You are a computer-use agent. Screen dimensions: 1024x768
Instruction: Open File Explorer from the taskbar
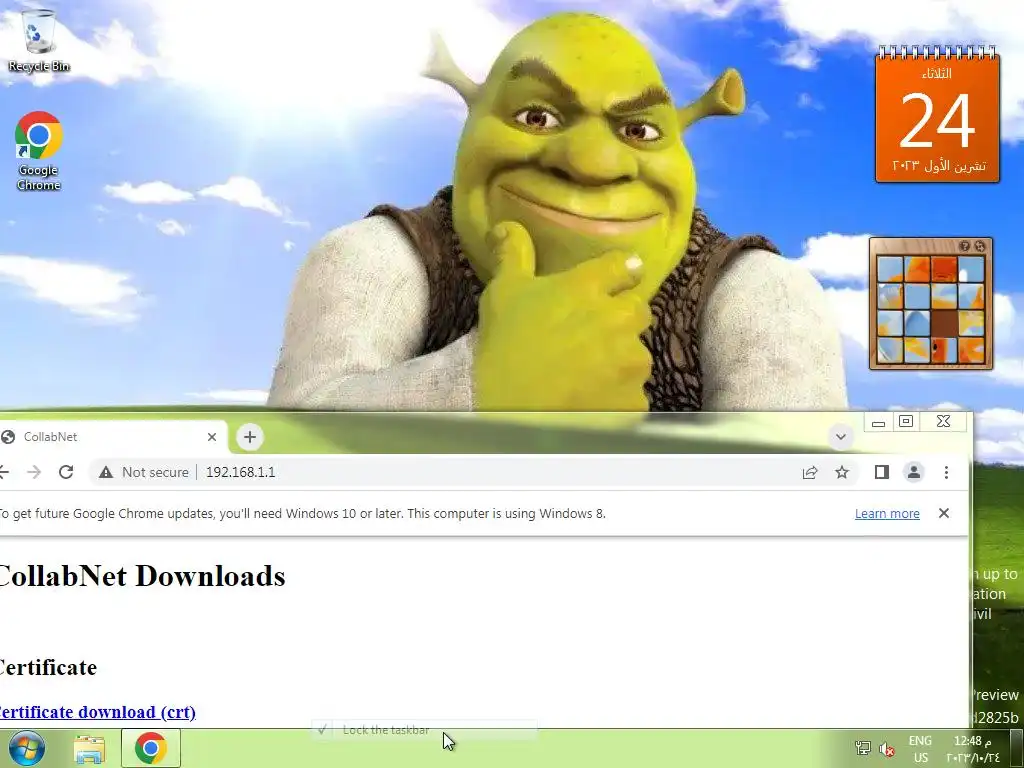coord(89,749)
